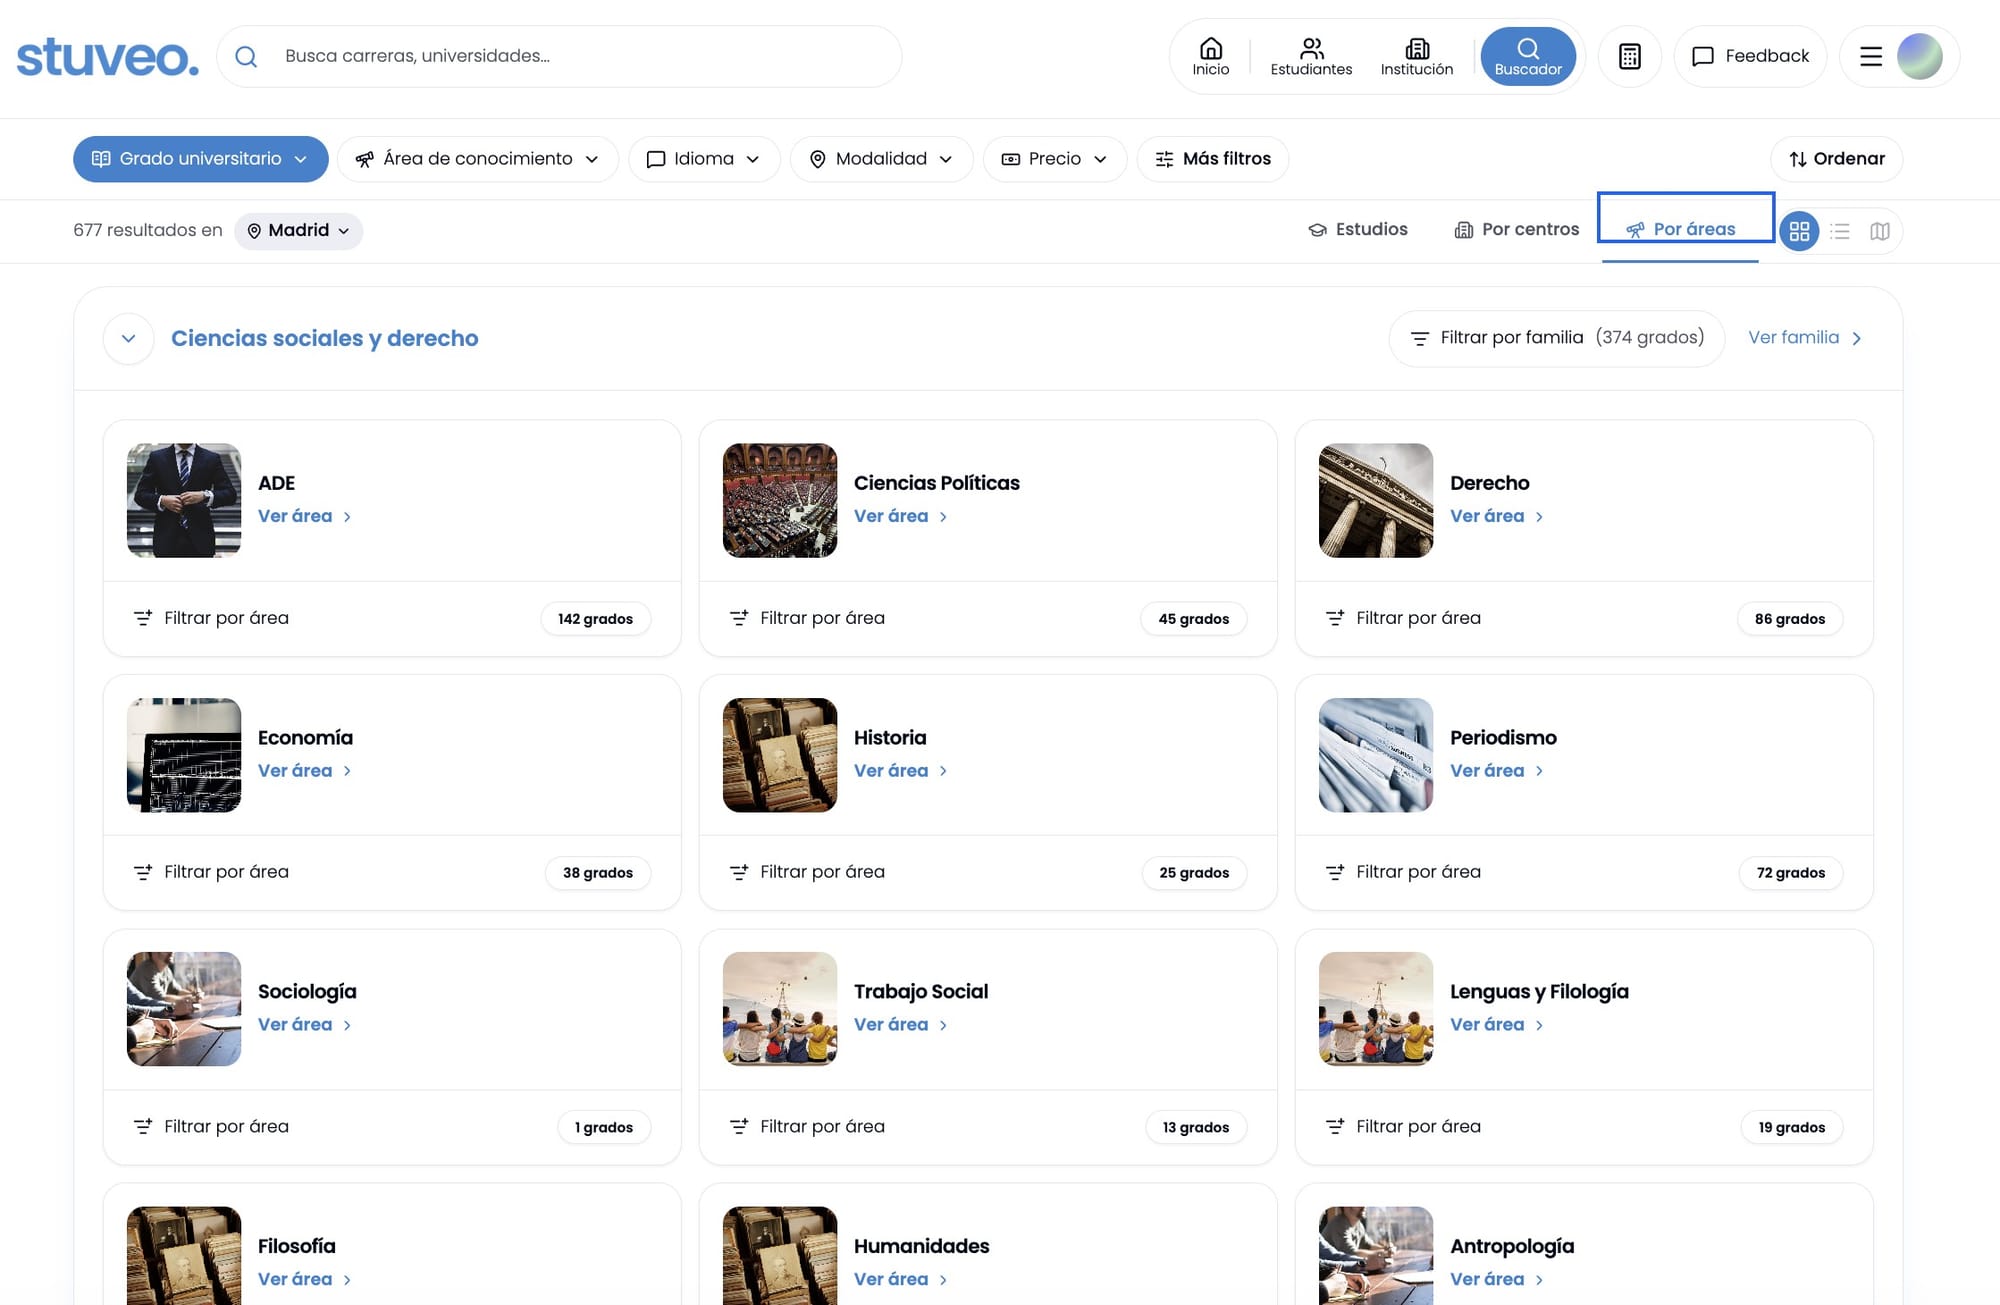Click filter icon in Sociología card
Image resolution: width=2000 pixels, height=1305 pixels.
point(143,1126)
